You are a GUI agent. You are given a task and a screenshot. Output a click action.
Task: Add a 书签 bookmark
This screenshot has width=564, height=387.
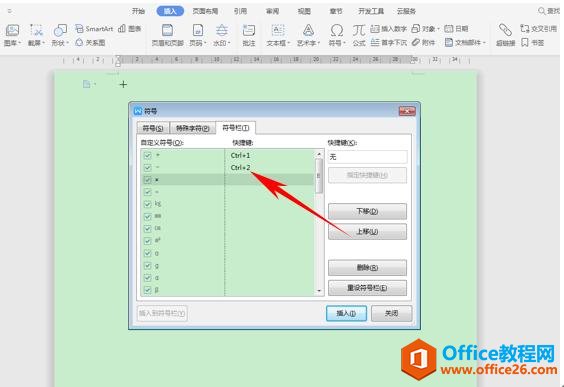coord(532,42)
